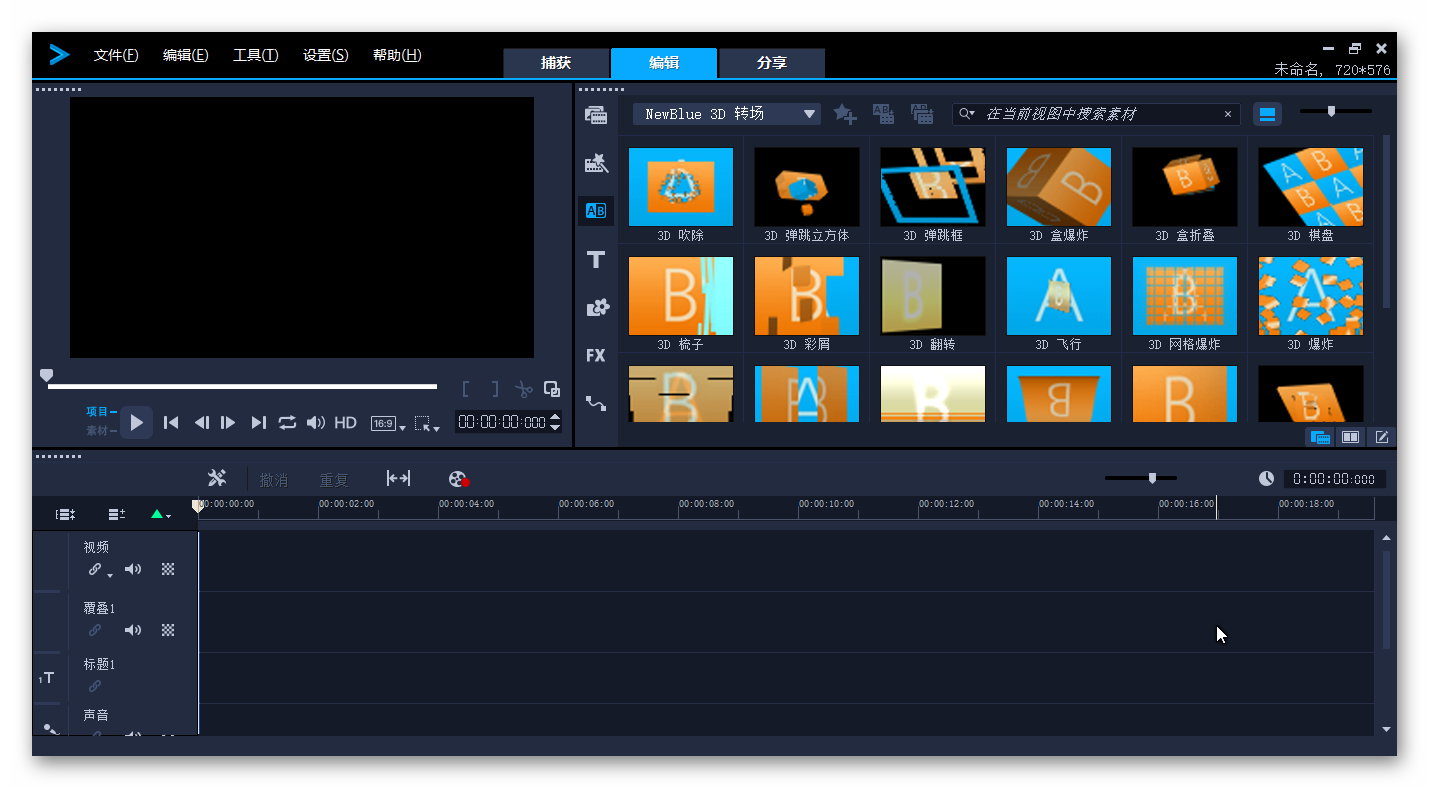Step to previous frame
Image resolution: width=1429 pixels, height=788 pixels.
(x=201, y=423)
